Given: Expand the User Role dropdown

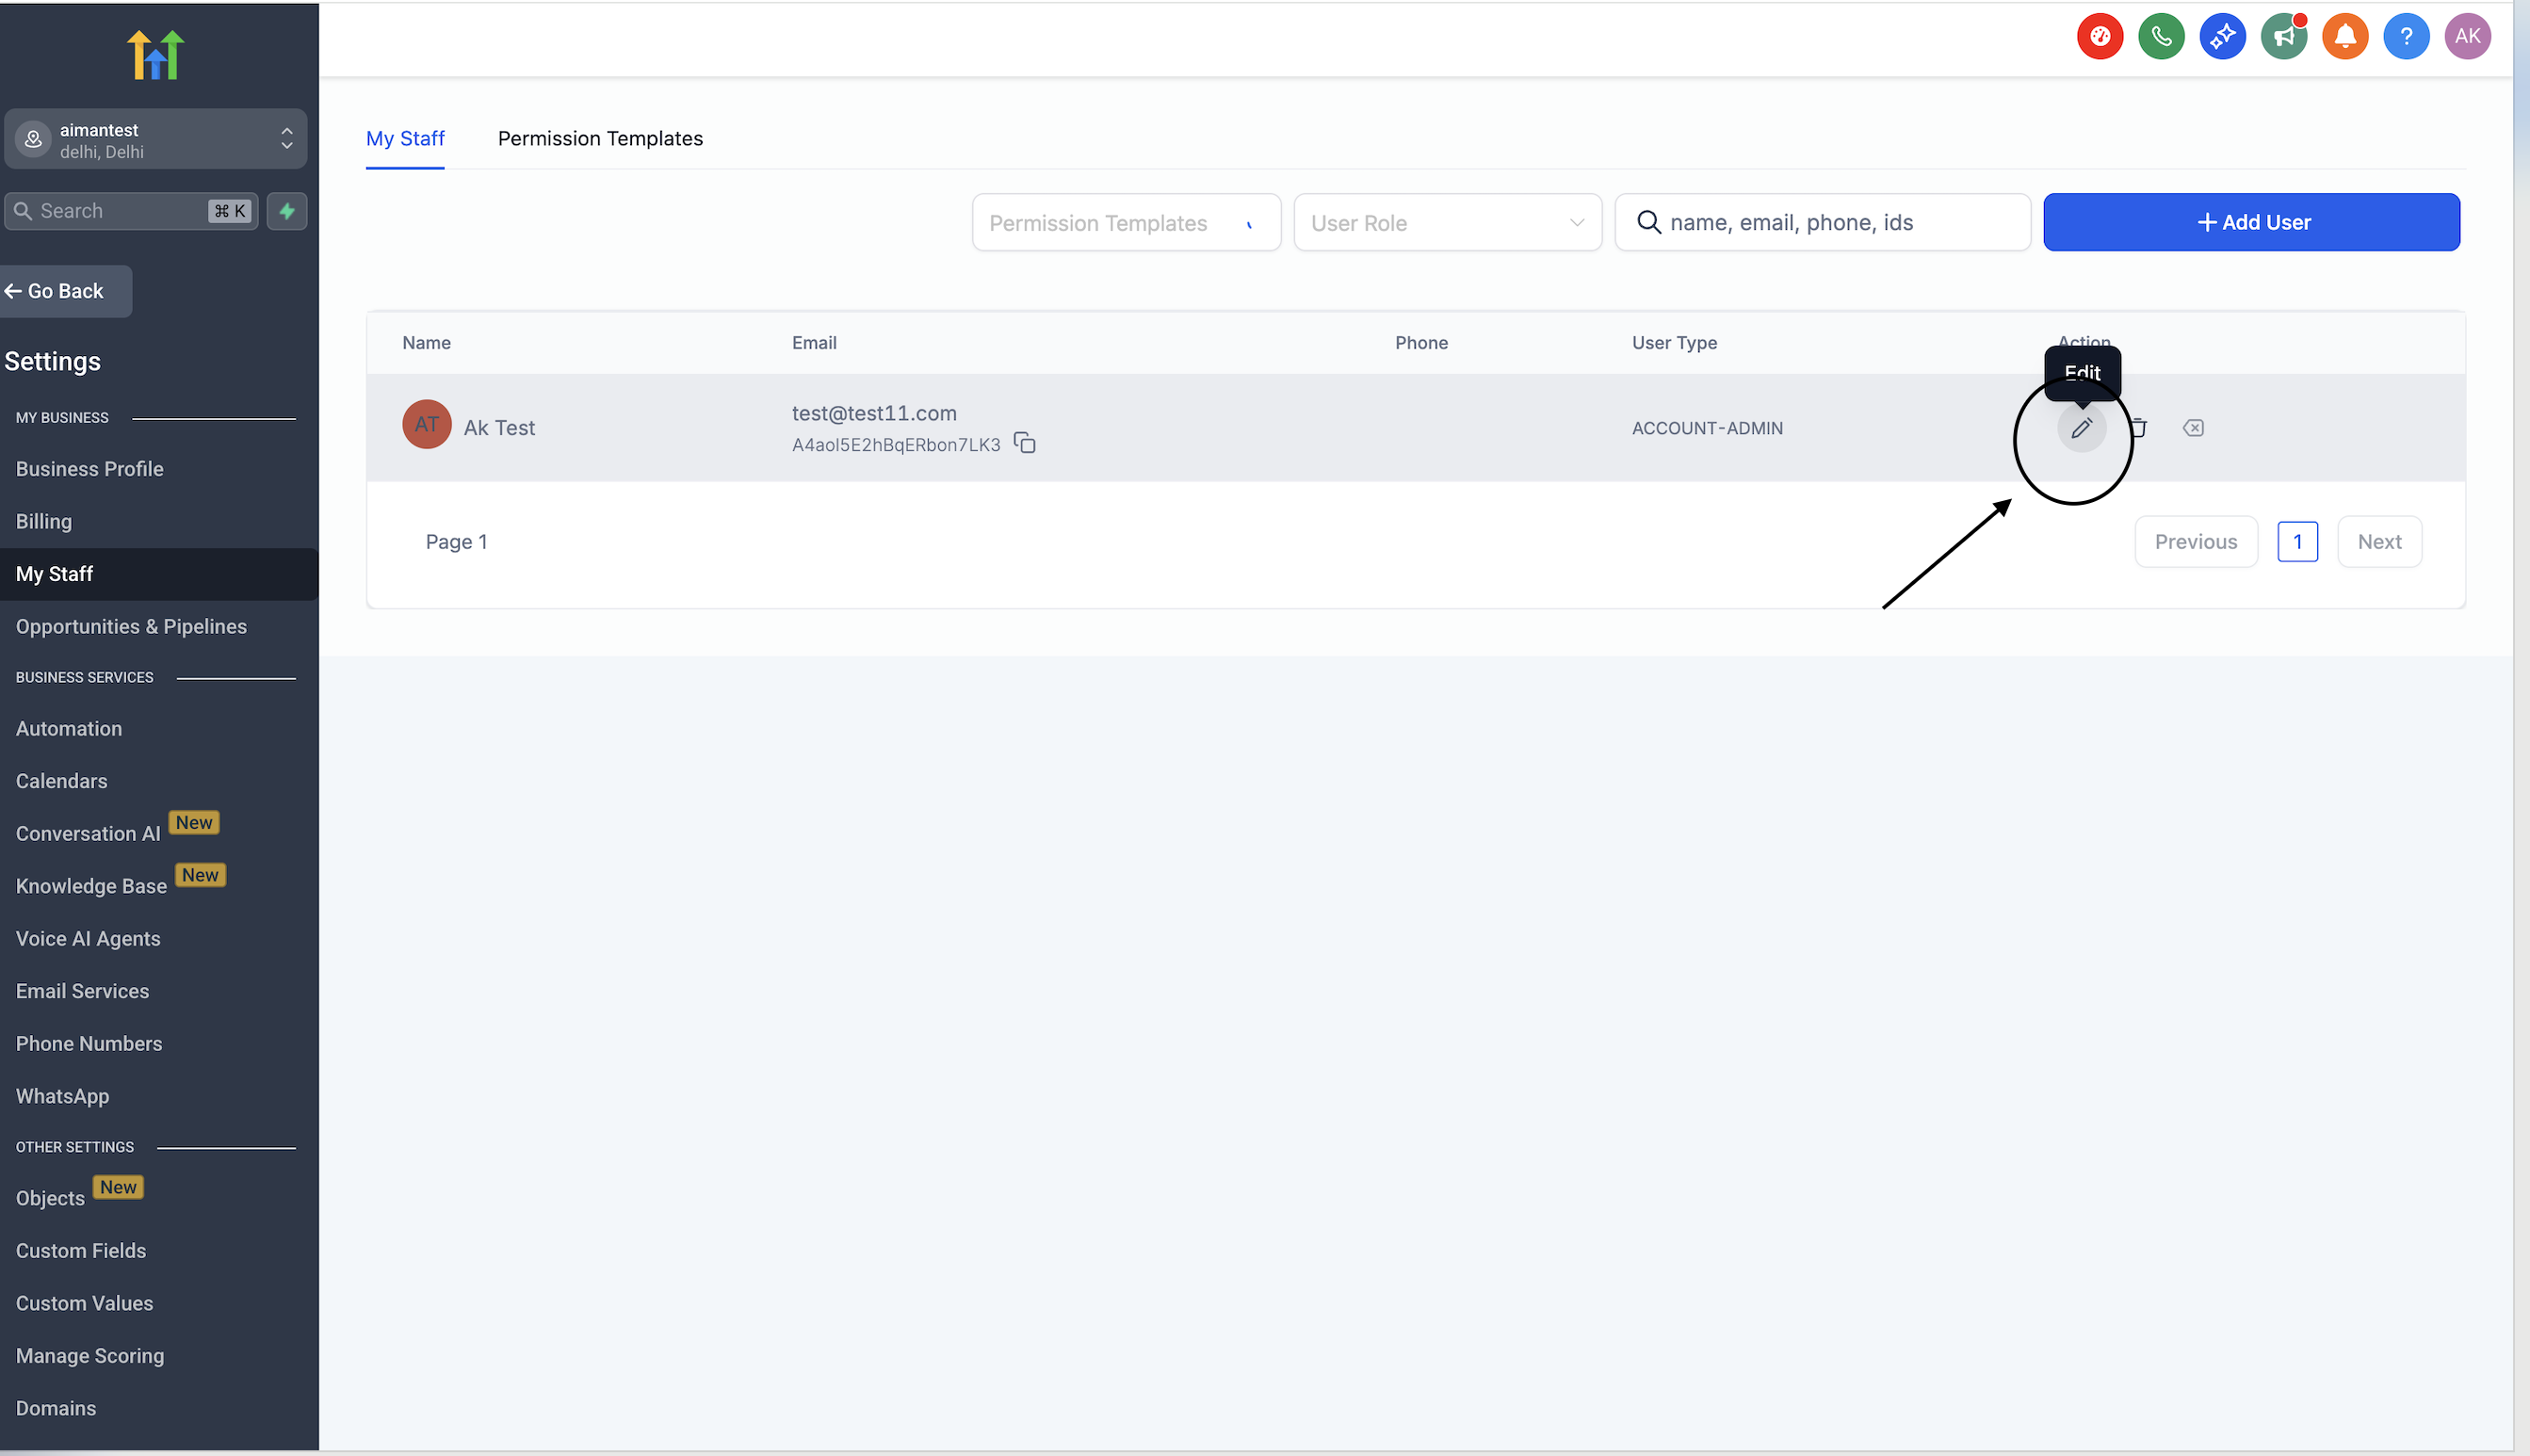Looking at the screenshot, I should [1447, 222].
